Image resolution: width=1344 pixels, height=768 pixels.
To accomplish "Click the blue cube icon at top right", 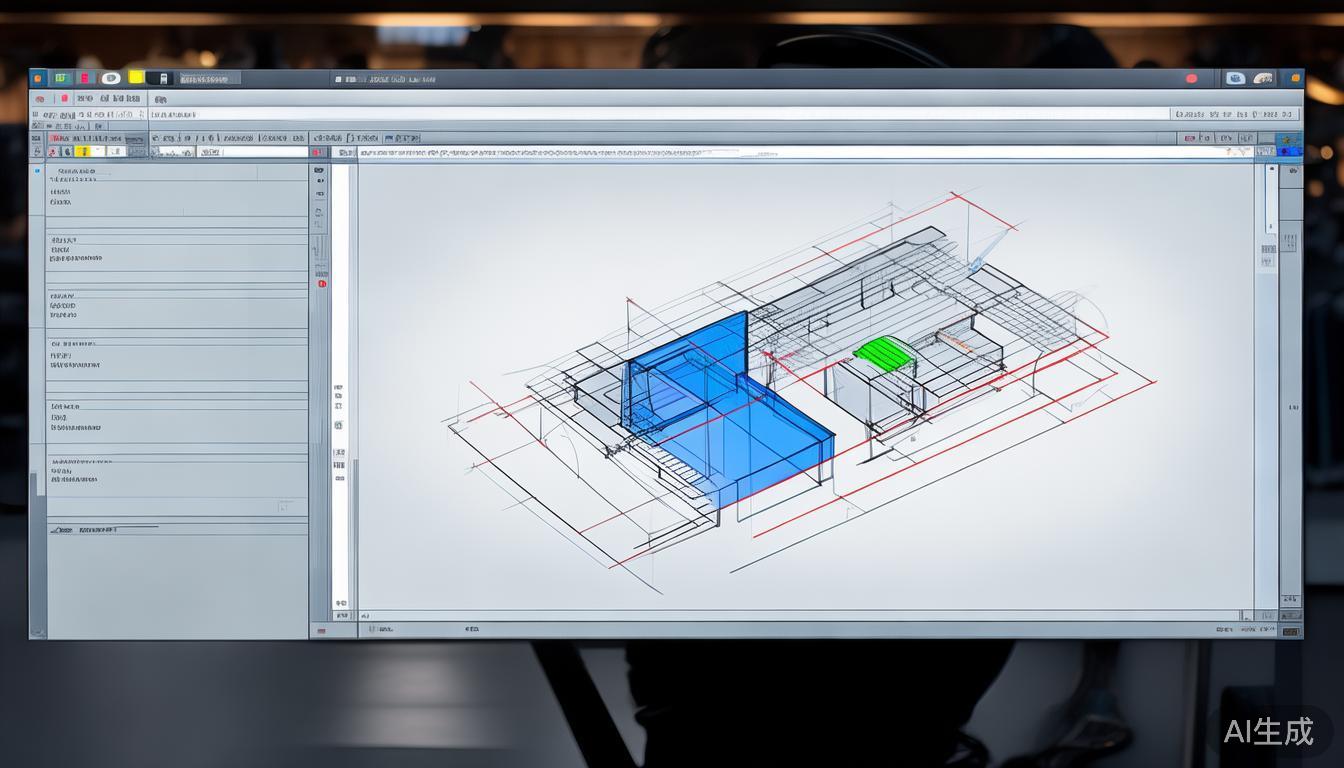I will point(1236,78).
